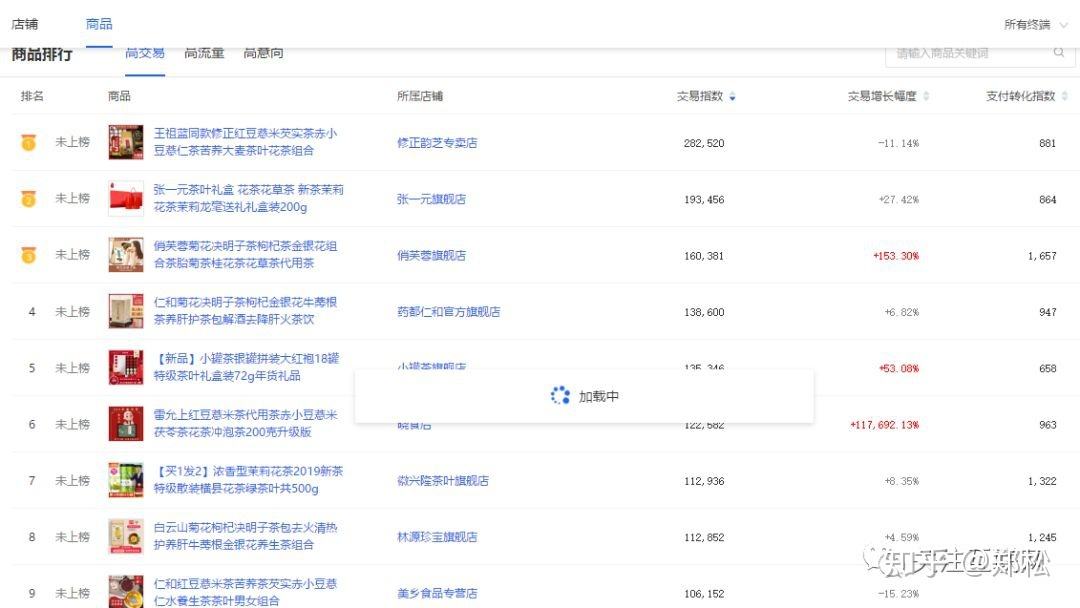This screenshot has height=608, width=1080.
Task: Click the 加载中 loading spinner
Action: click(560, 395)
